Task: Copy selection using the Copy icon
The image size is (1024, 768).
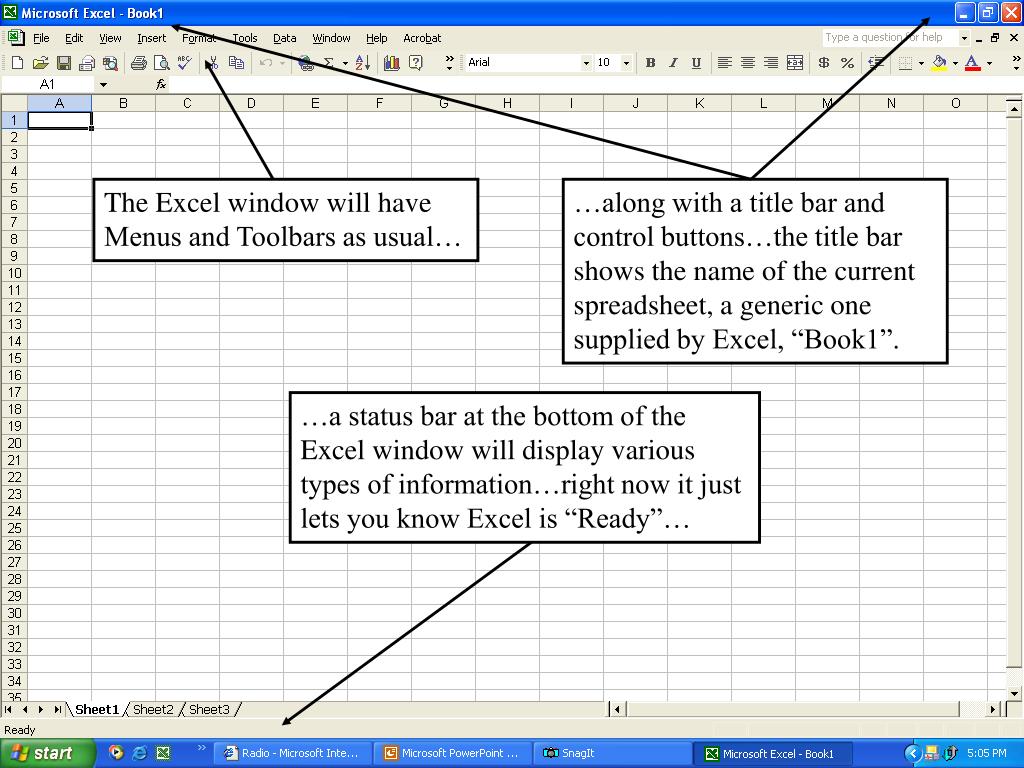Action: pos(236,63)
